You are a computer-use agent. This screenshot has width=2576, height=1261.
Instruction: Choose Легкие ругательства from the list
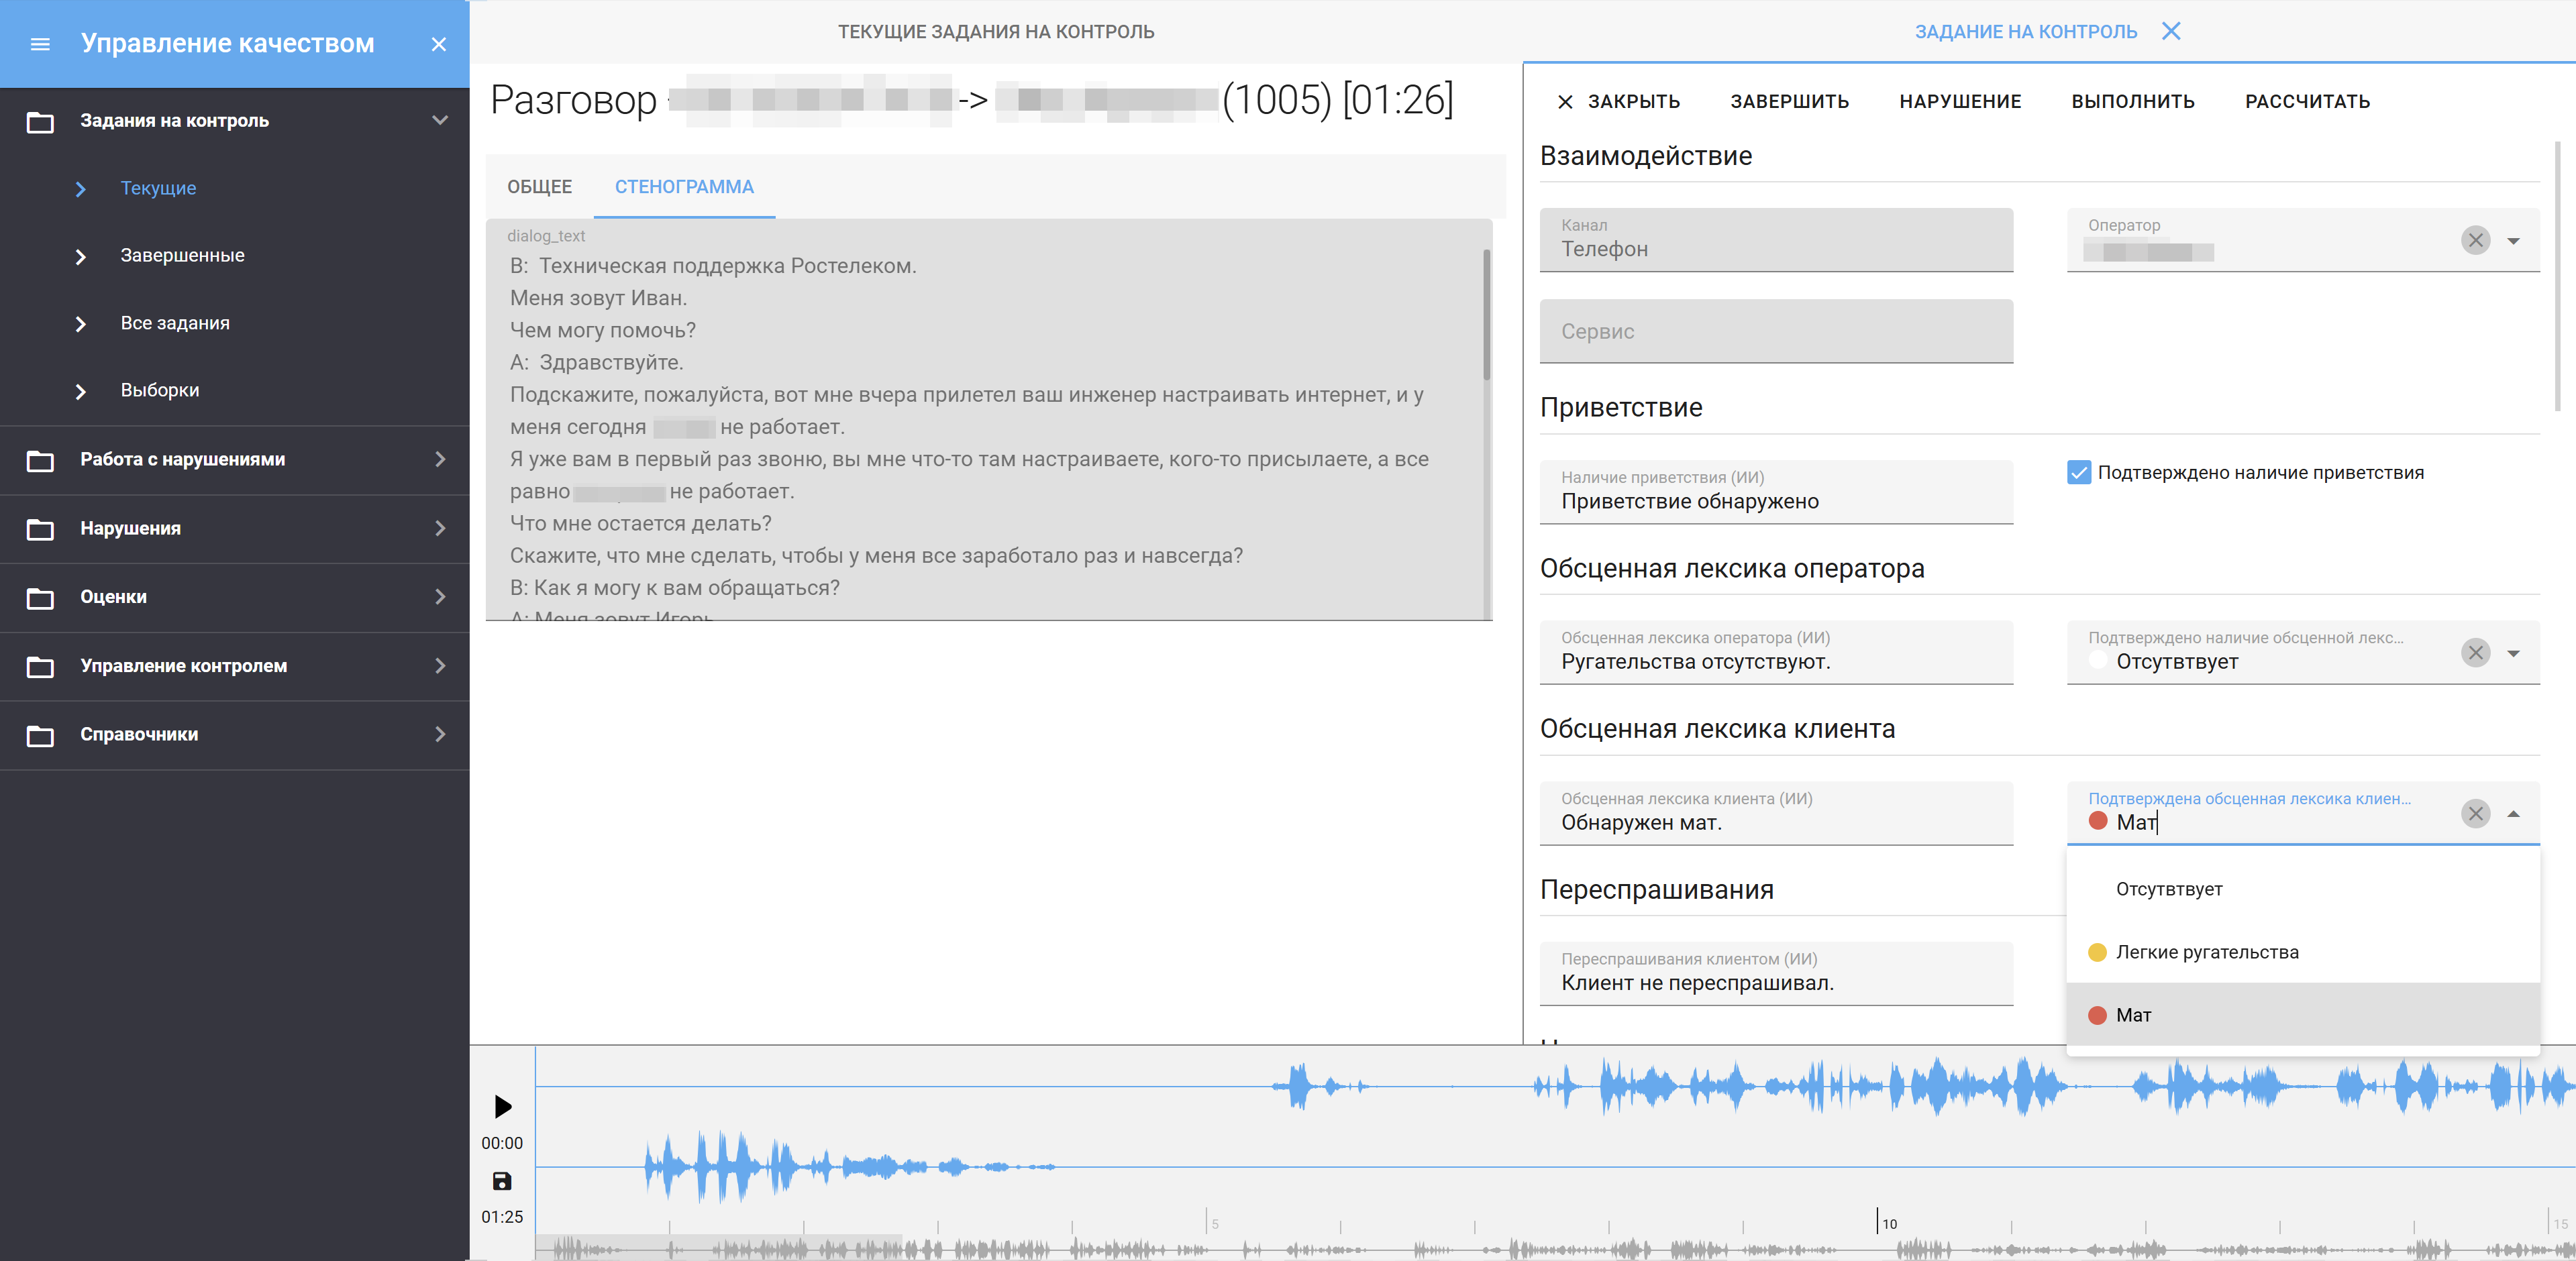[x=2206, y=952]
